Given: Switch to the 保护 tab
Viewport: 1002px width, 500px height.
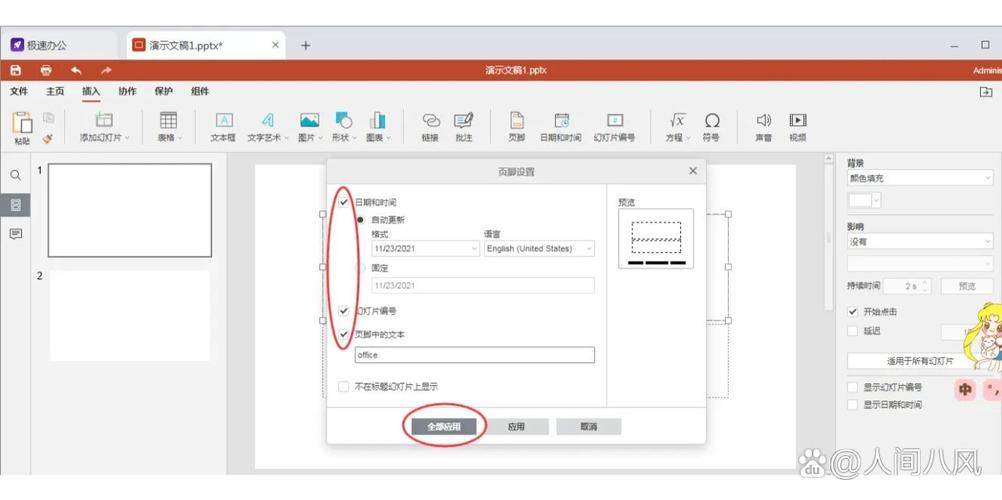Looking at the screenshot, I should [164, 91].
